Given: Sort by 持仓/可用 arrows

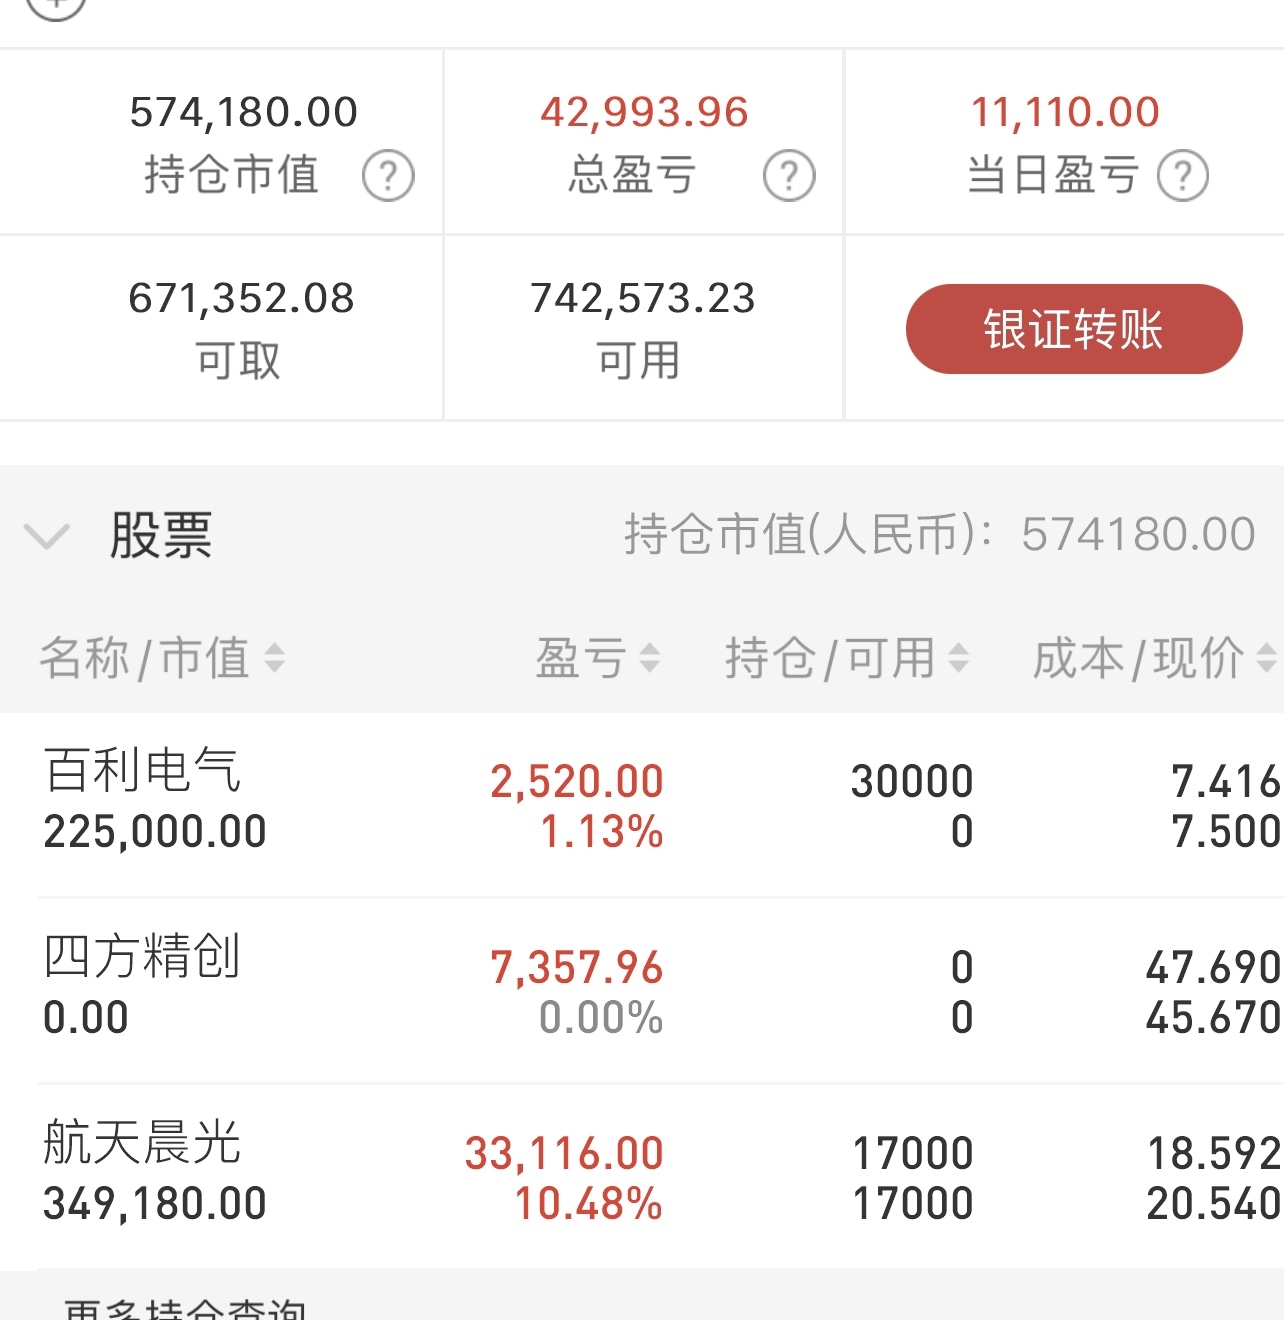Looking at the screenshot, I should (958, 658).
